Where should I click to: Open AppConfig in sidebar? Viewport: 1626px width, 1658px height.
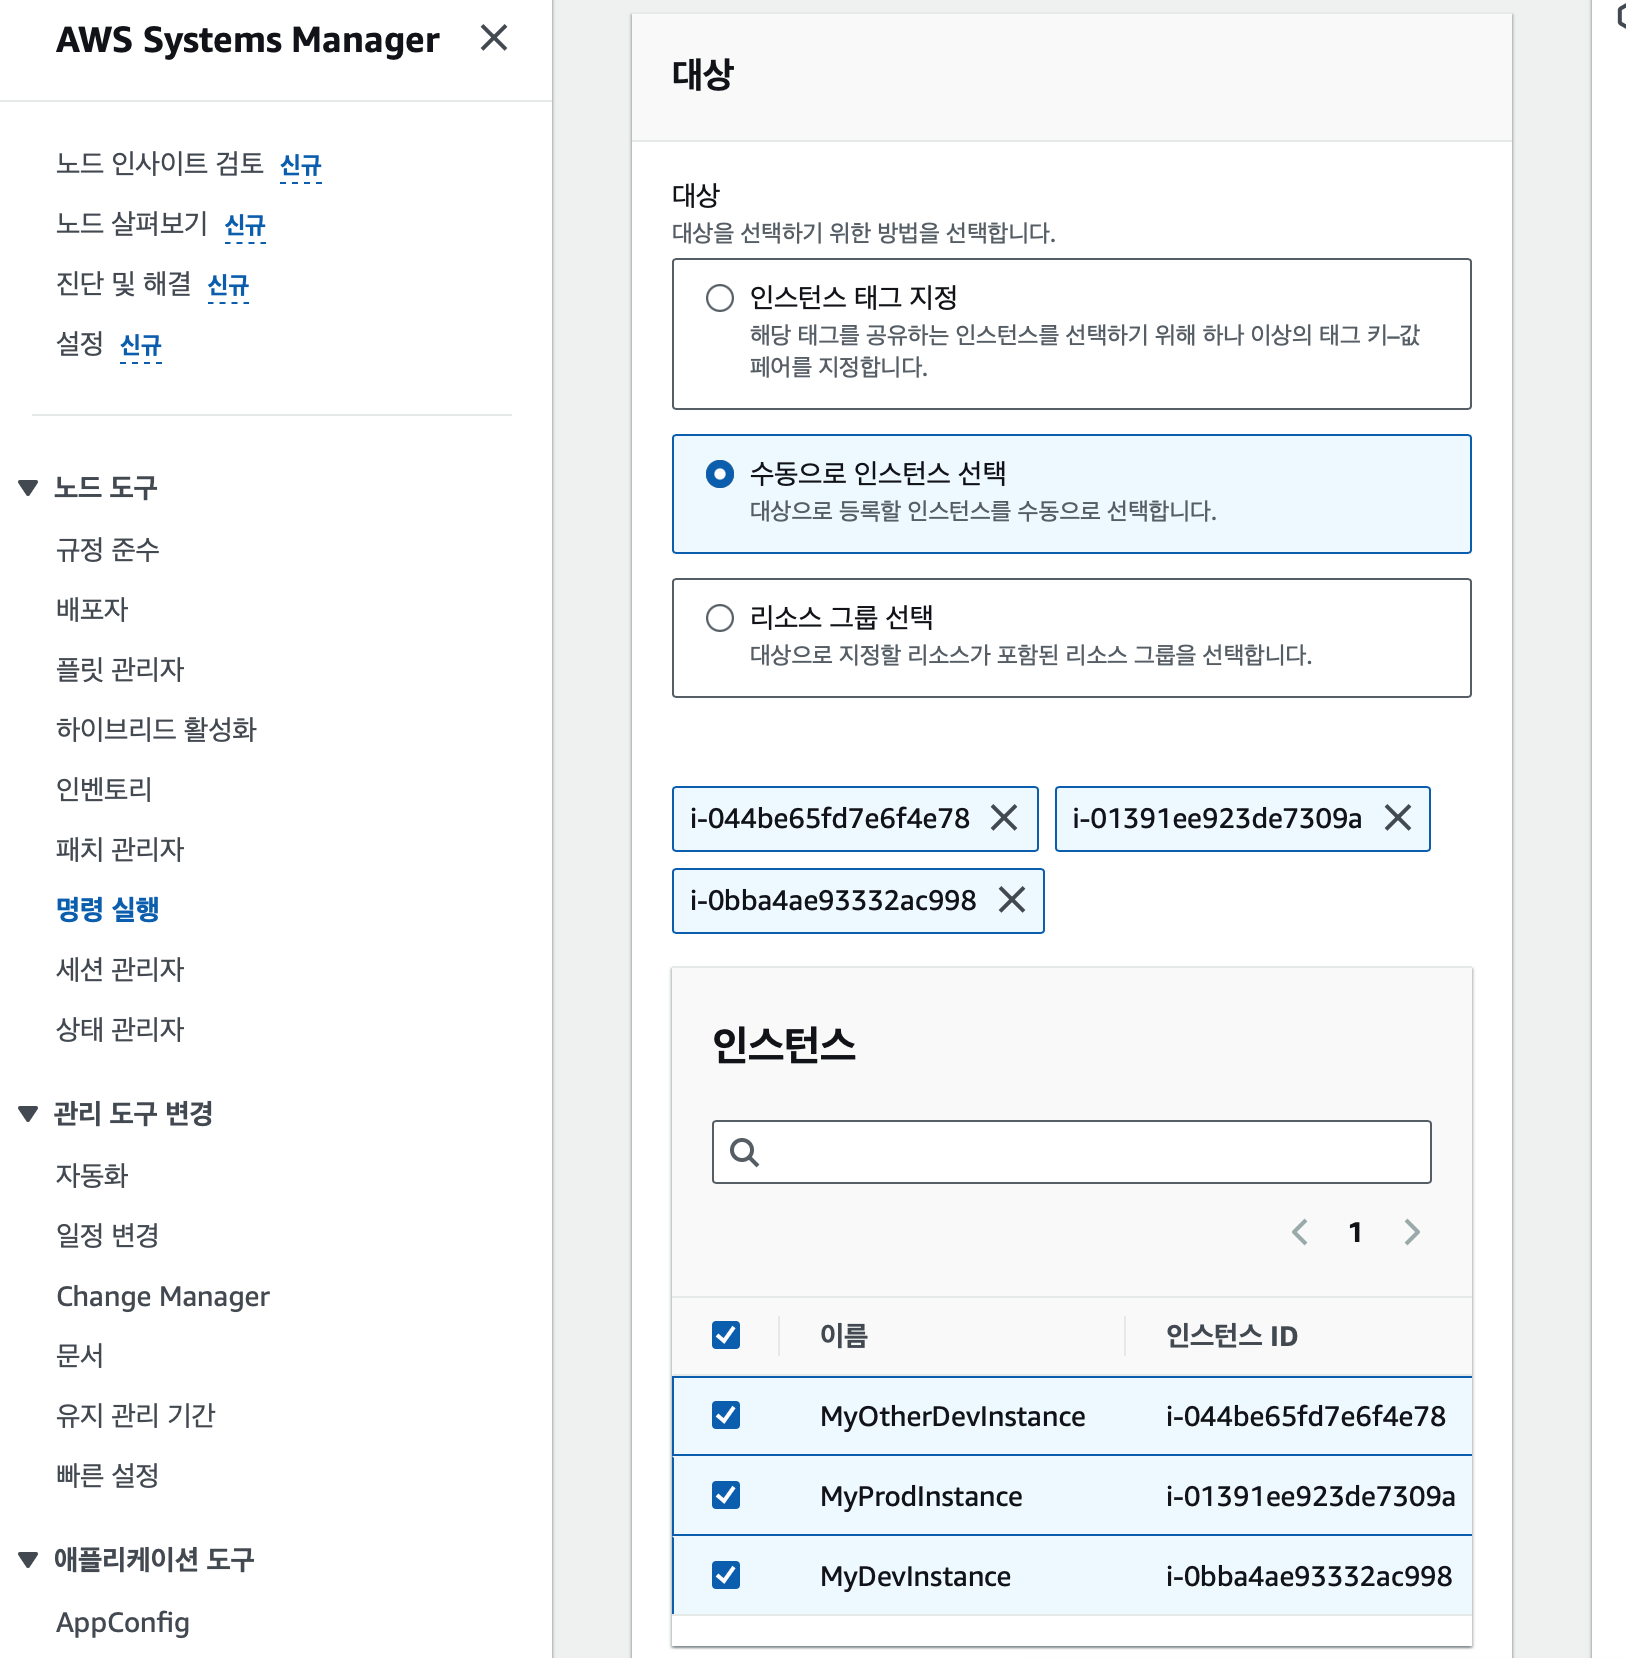click(123, 1622)
